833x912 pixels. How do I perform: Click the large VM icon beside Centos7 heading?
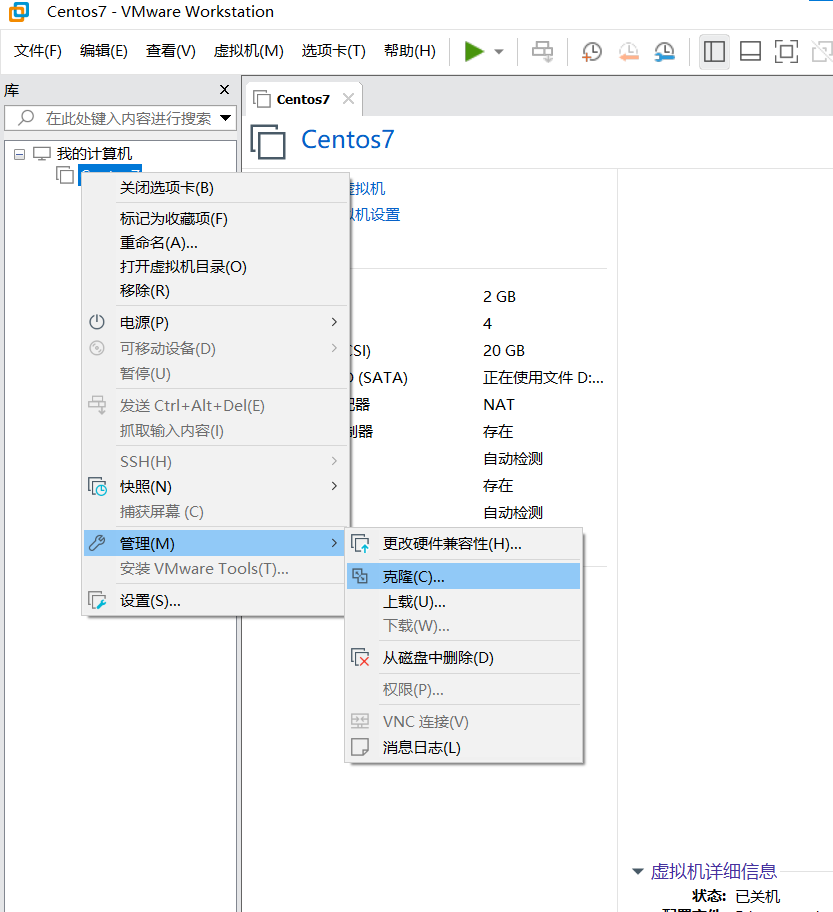coord(268,141)
